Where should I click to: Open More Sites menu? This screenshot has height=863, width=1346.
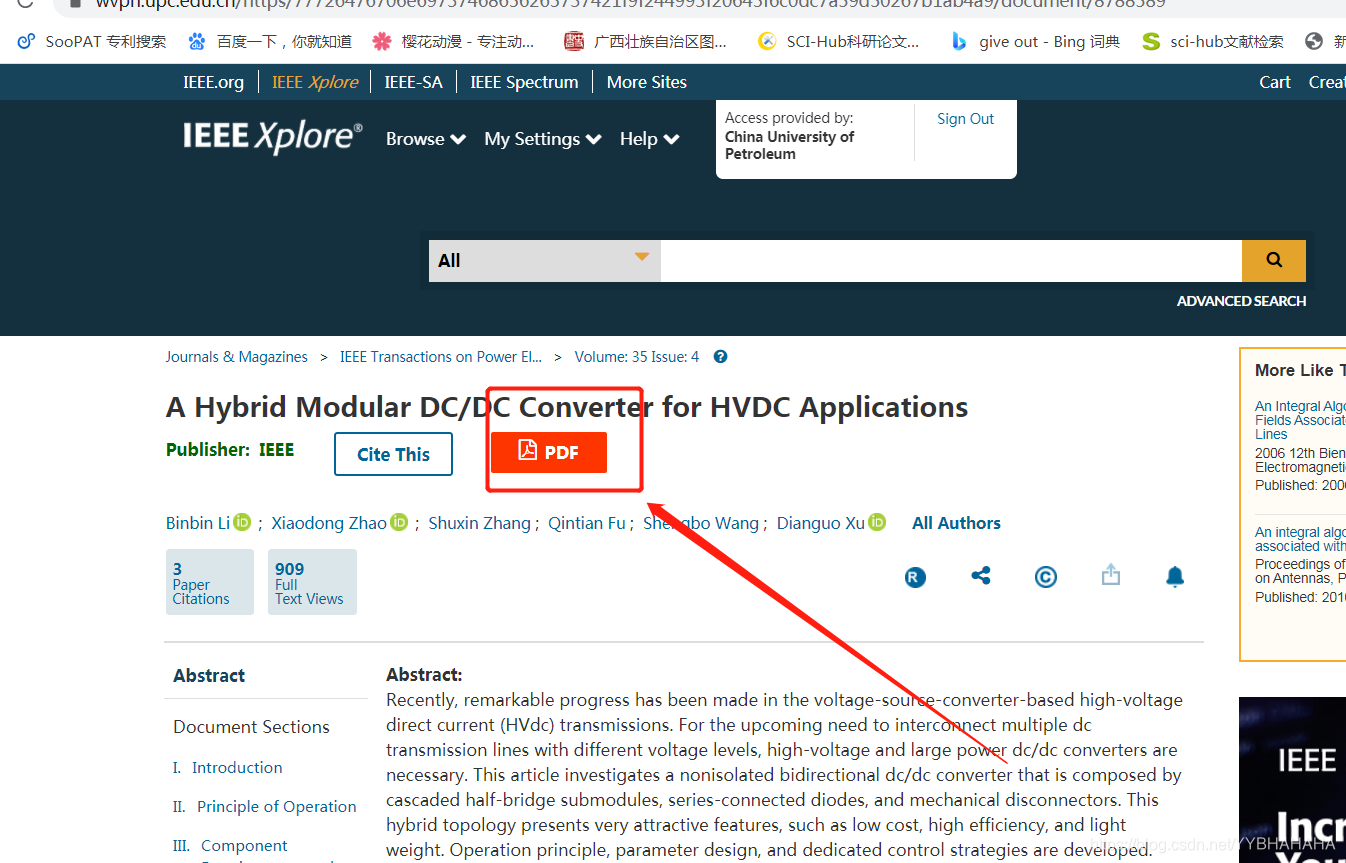(x=647, y=82)
